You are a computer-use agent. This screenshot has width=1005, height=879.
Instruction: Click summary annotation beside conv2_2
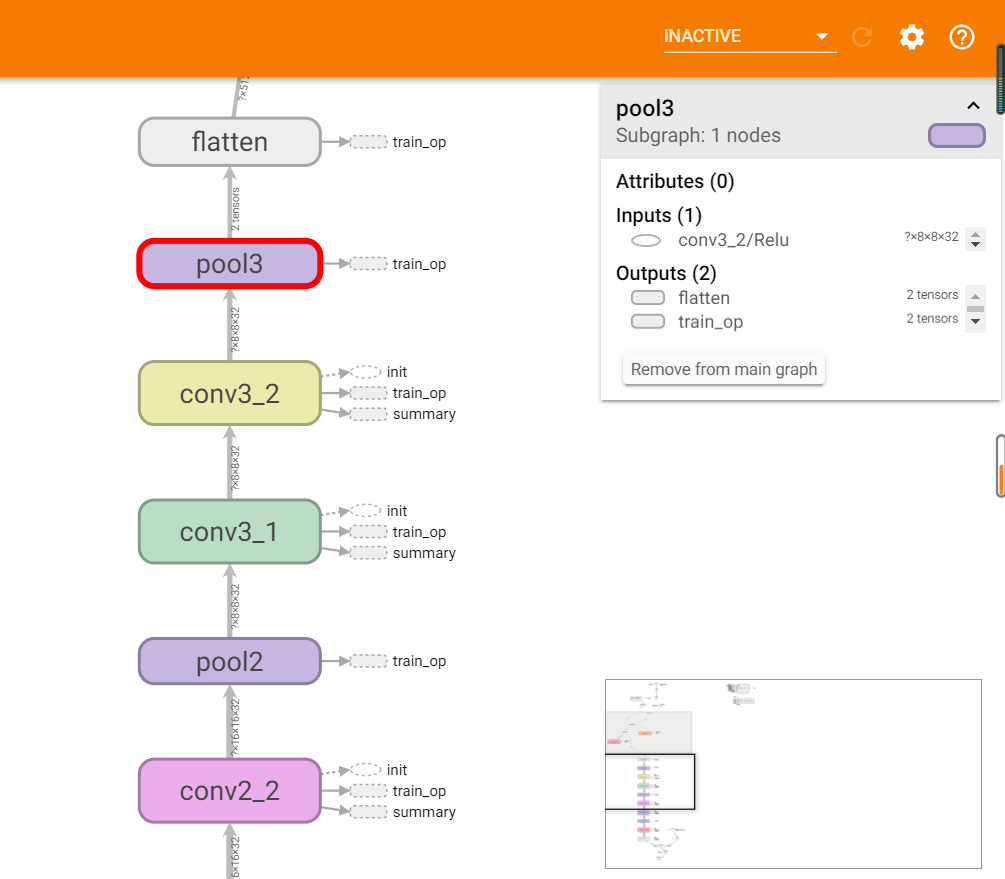404,812
